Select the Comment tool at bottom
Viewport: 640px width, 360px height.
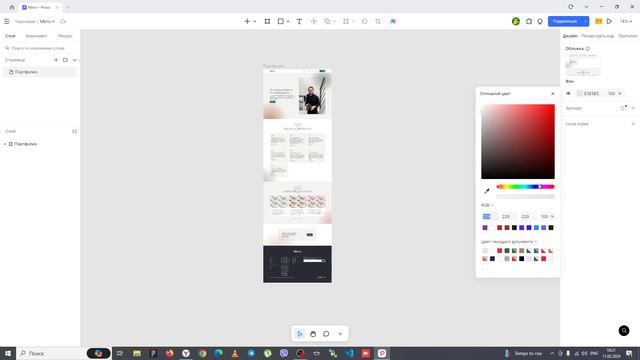click(x=326, y=334)
